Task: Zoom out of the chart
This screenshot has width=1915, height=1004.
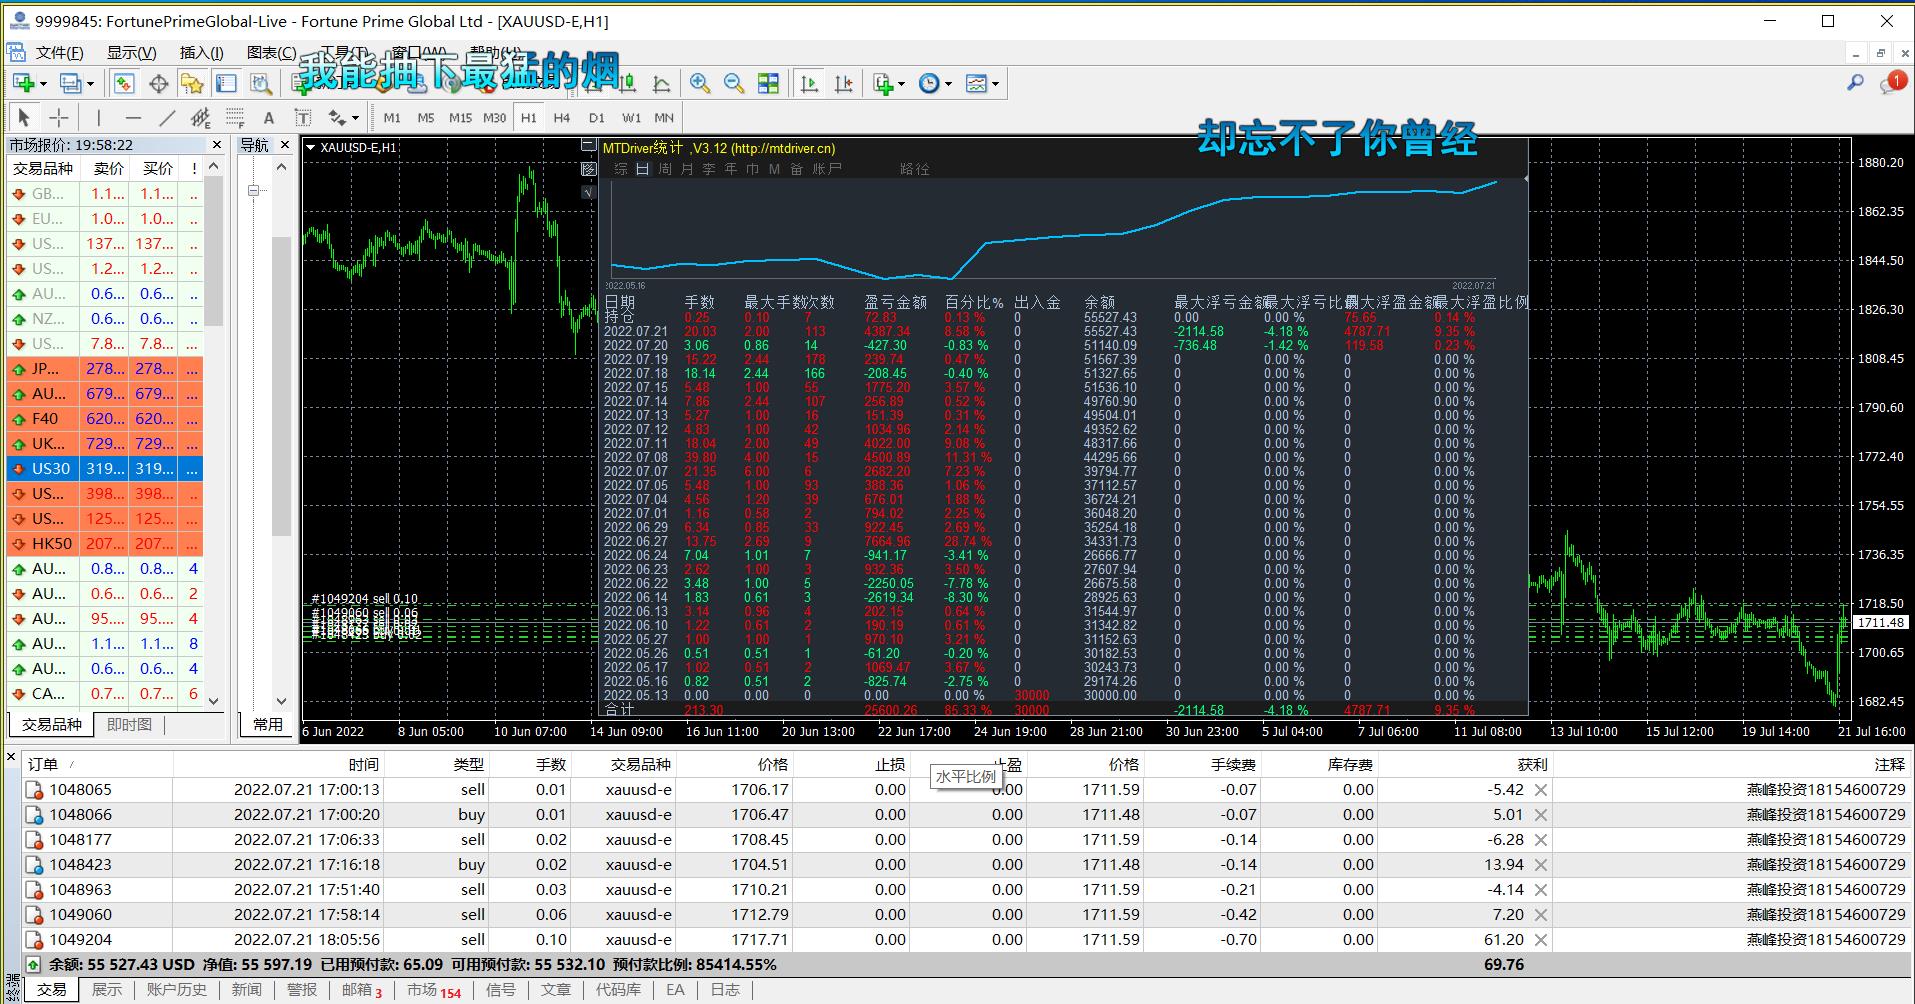Action: click(x=734, y=84)
